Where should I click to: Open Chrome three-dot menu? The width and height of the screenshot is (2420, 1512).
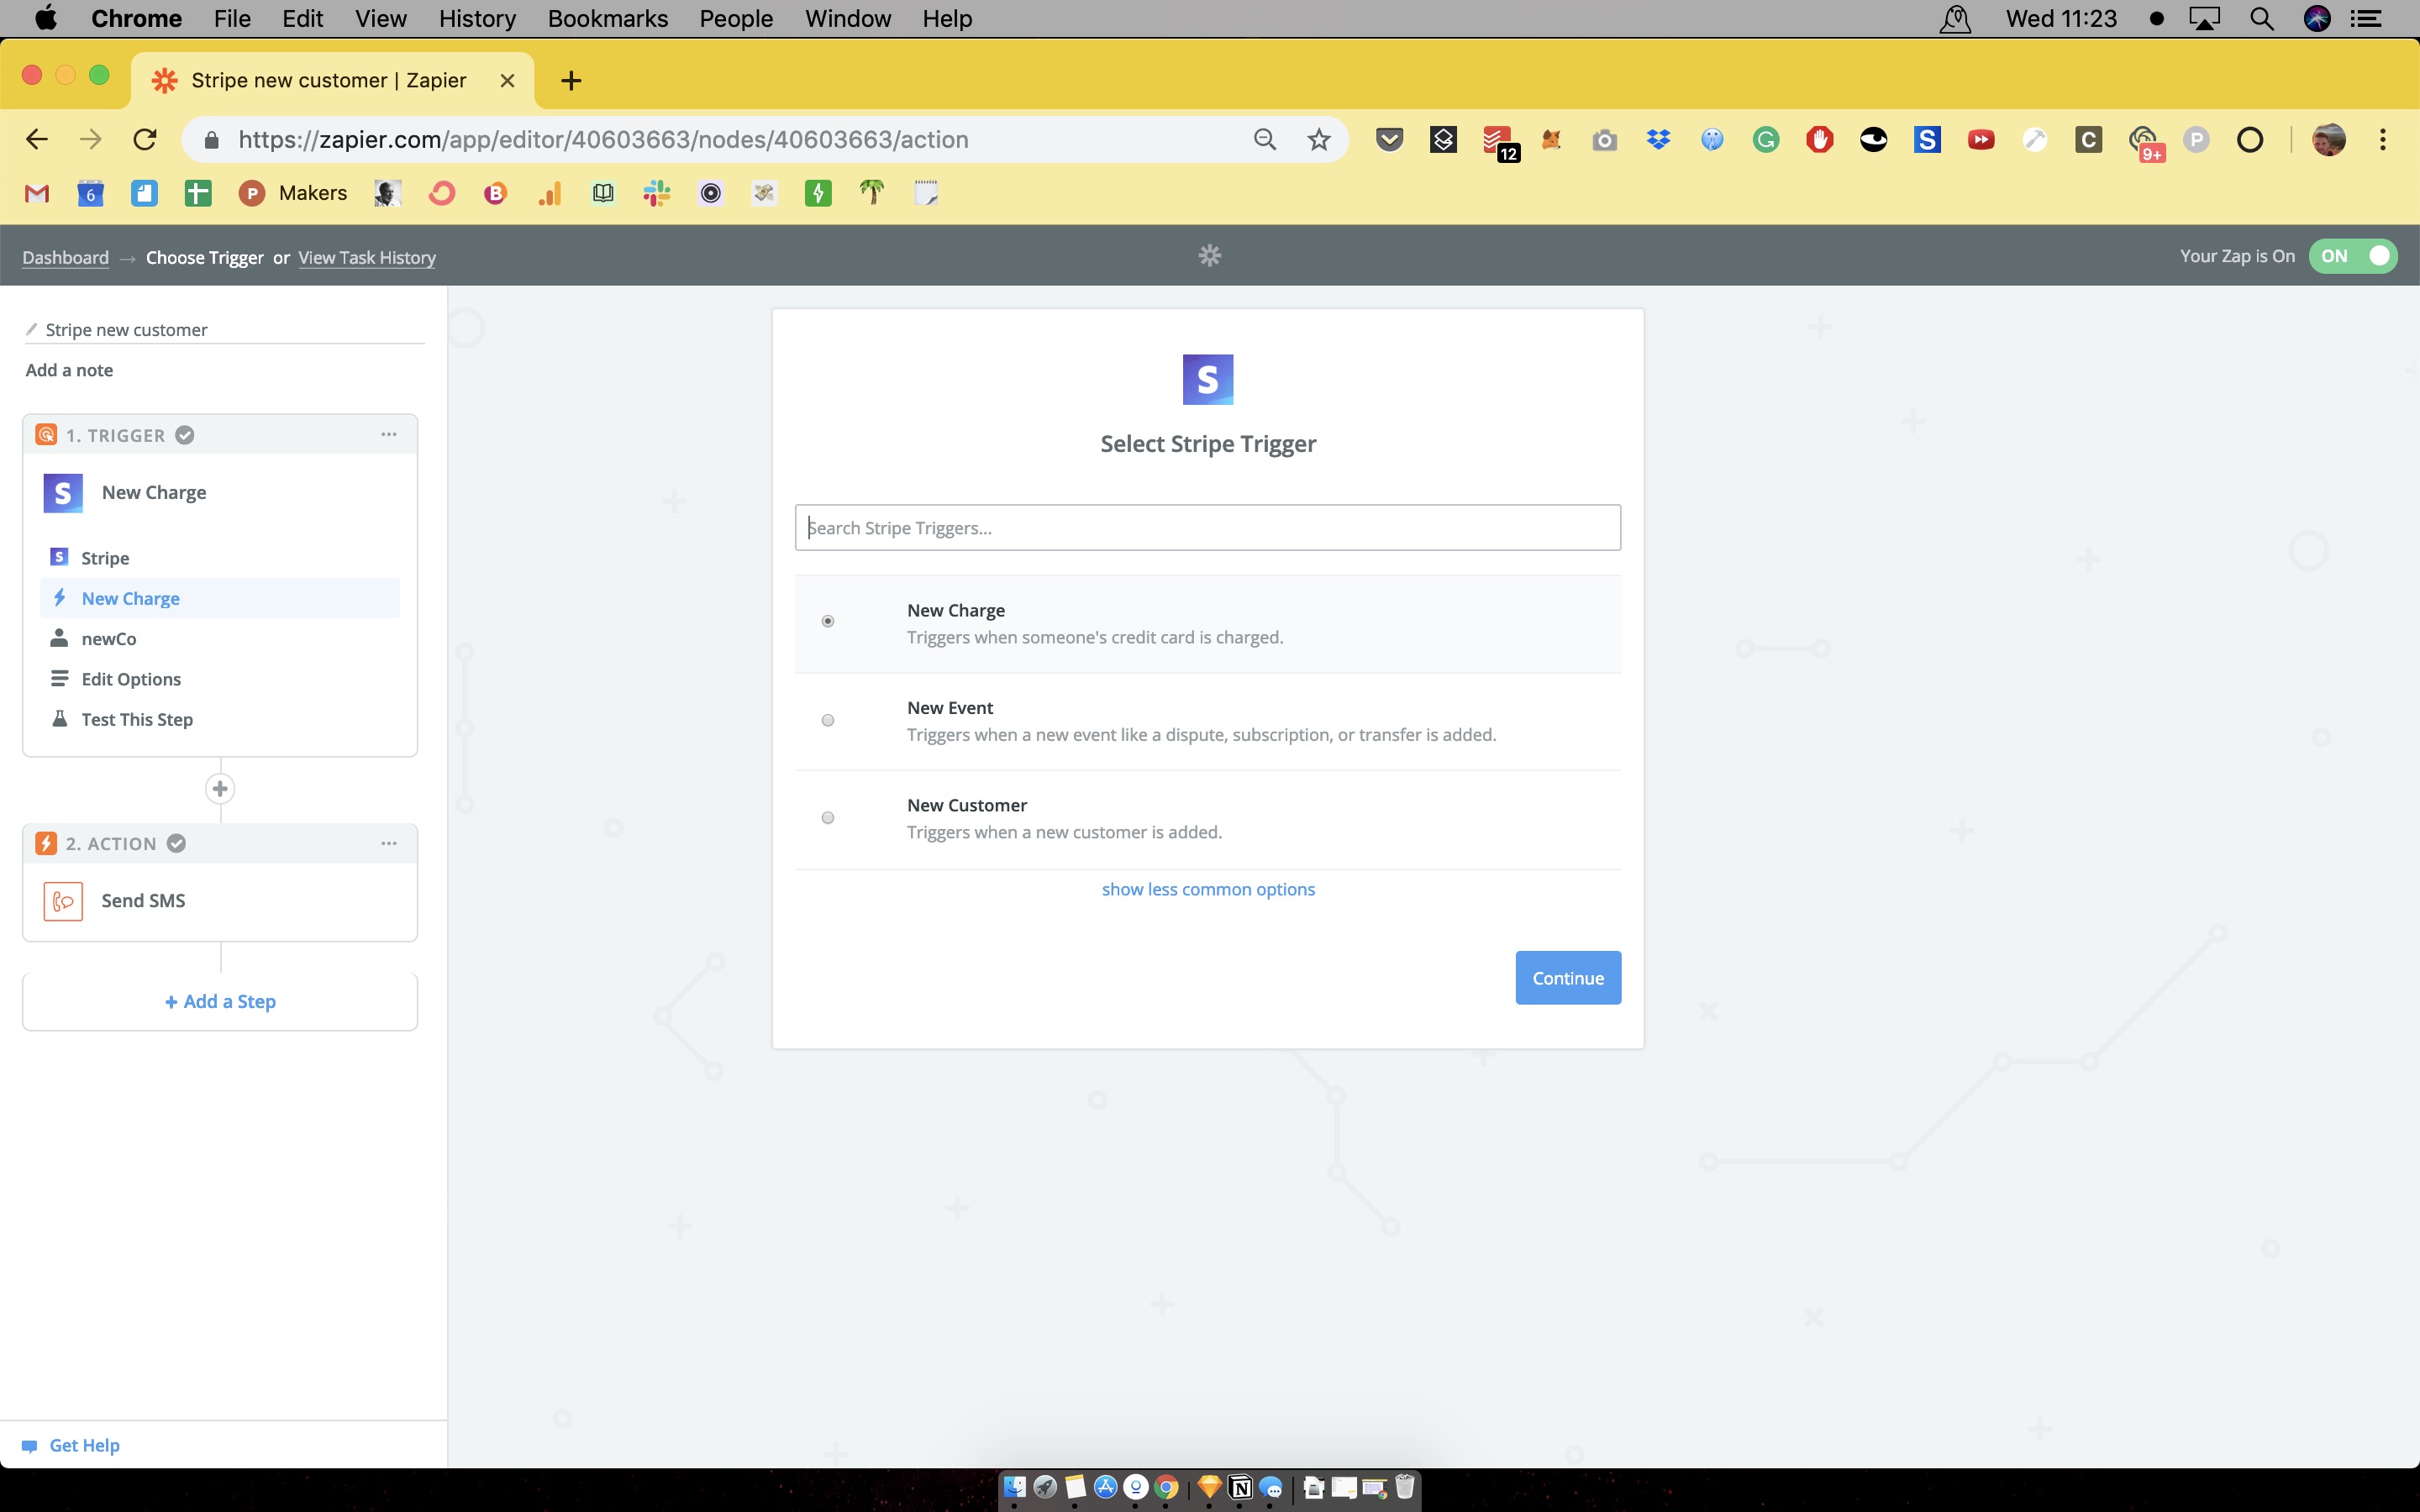click(2383, 139)
